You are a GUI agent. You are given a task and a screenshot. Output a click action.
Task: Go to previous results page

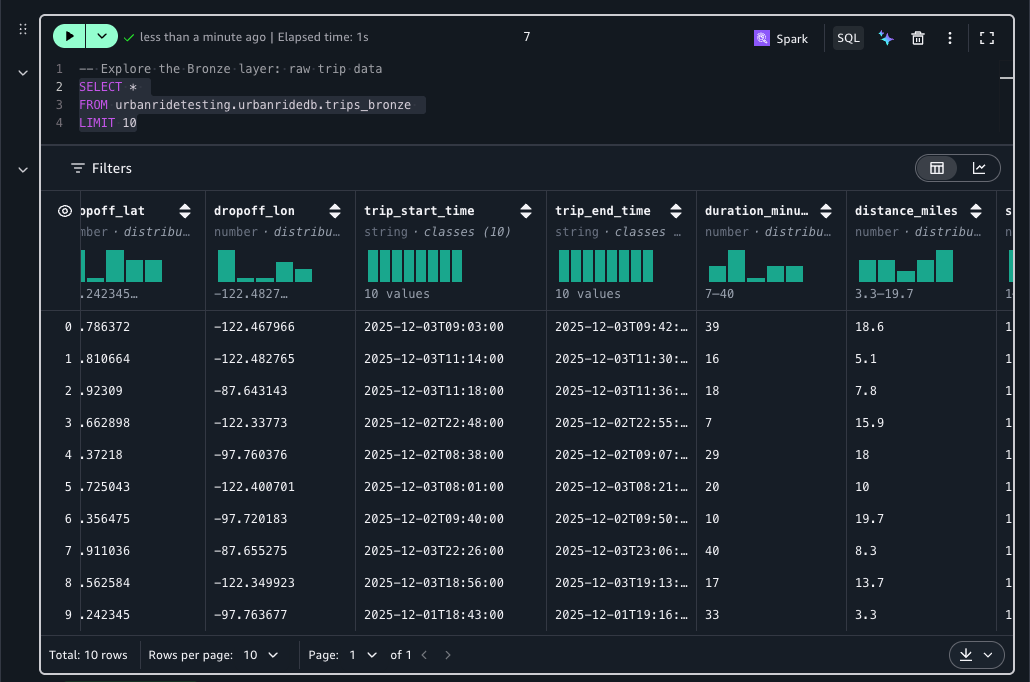424,655
